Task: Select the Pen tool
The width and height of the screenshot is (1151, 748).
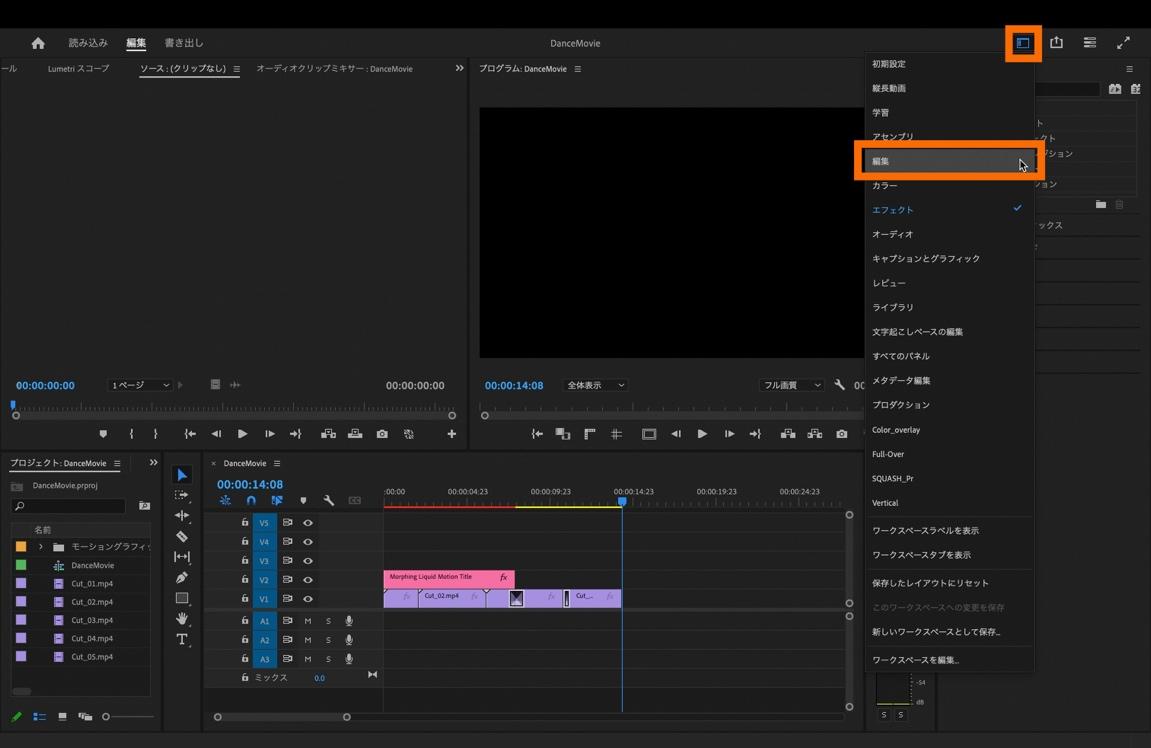Action: click(x=182, y=578)
